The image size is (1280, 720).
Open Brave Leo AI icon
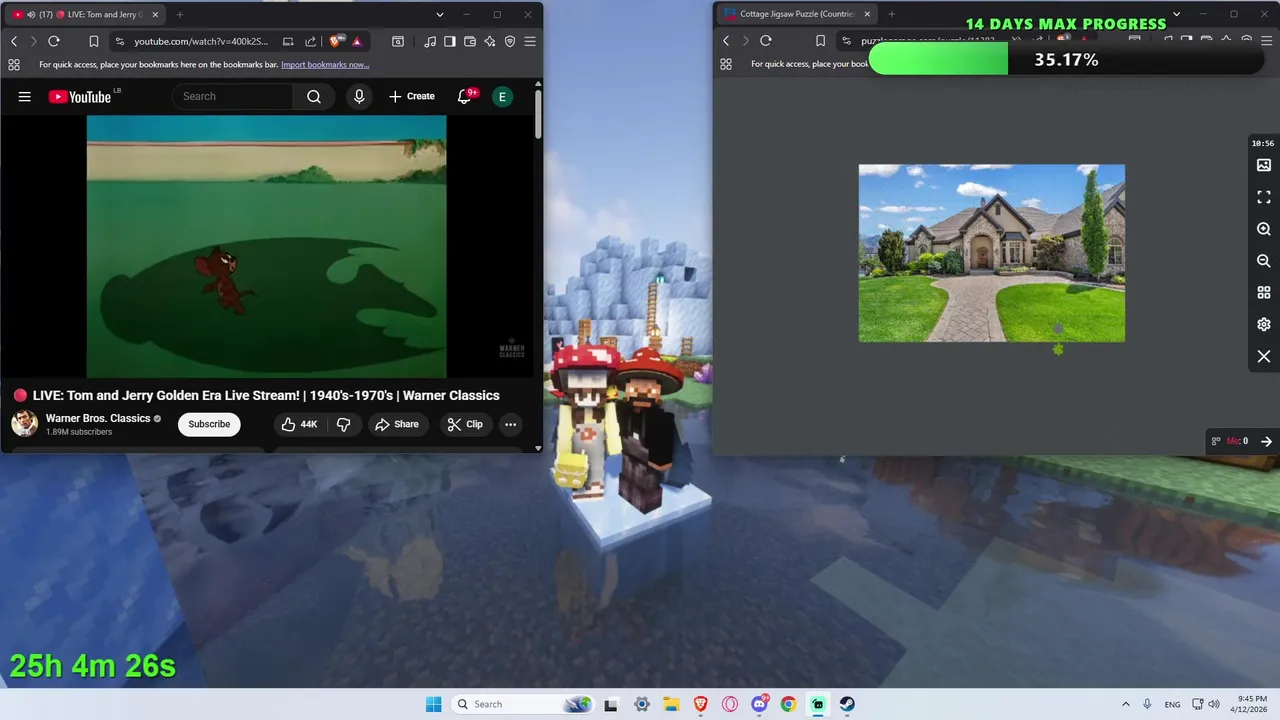tap(490, 41)
